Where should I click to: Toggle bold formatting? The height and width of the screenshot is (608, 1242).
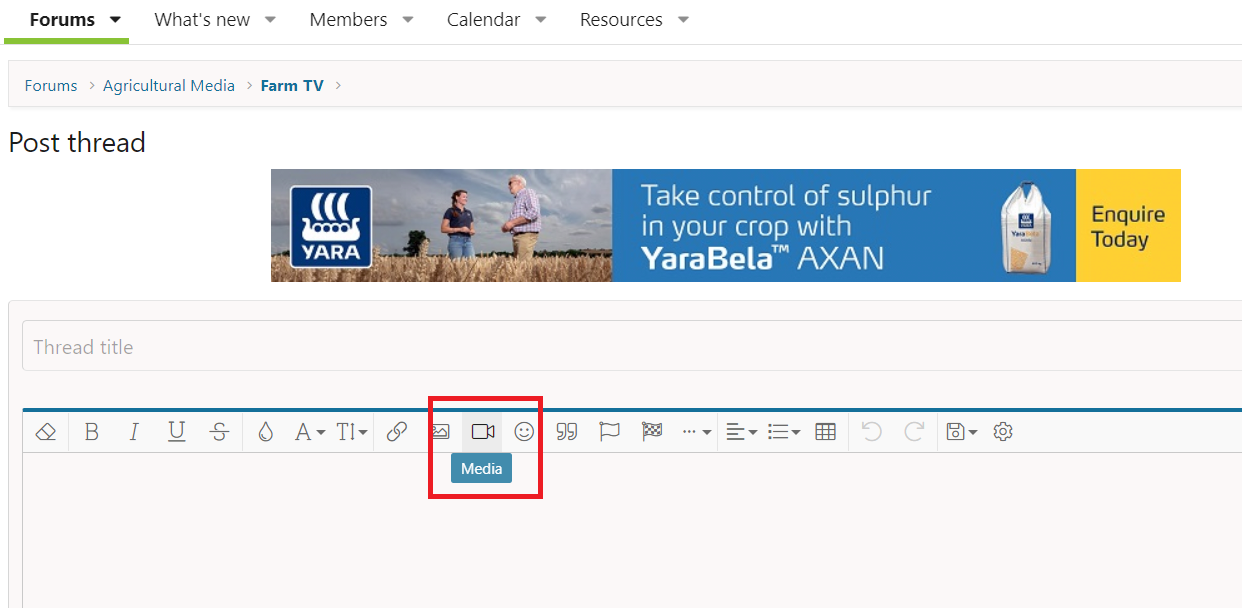(92, 432)
